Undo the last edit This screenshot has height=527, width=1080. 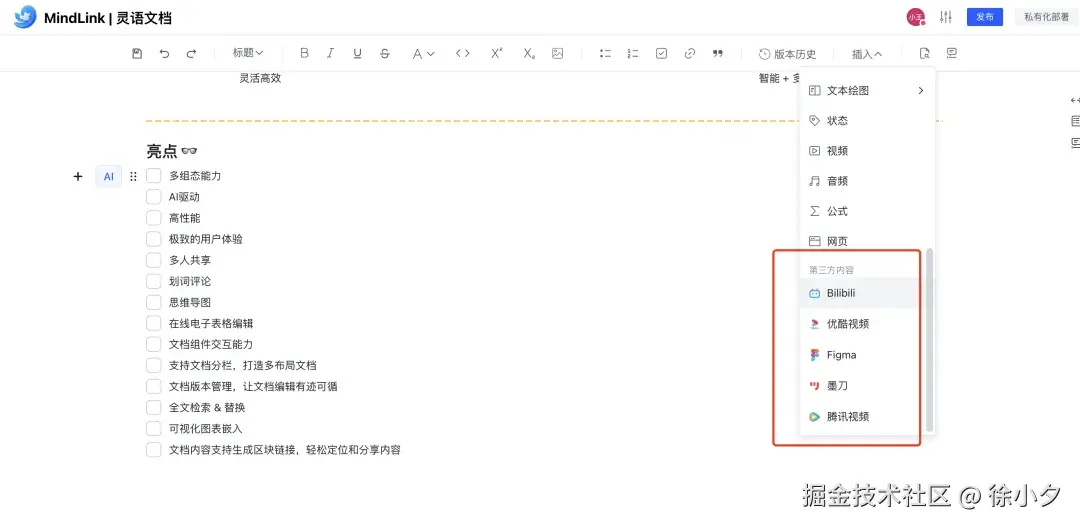(x=164, y=54)
